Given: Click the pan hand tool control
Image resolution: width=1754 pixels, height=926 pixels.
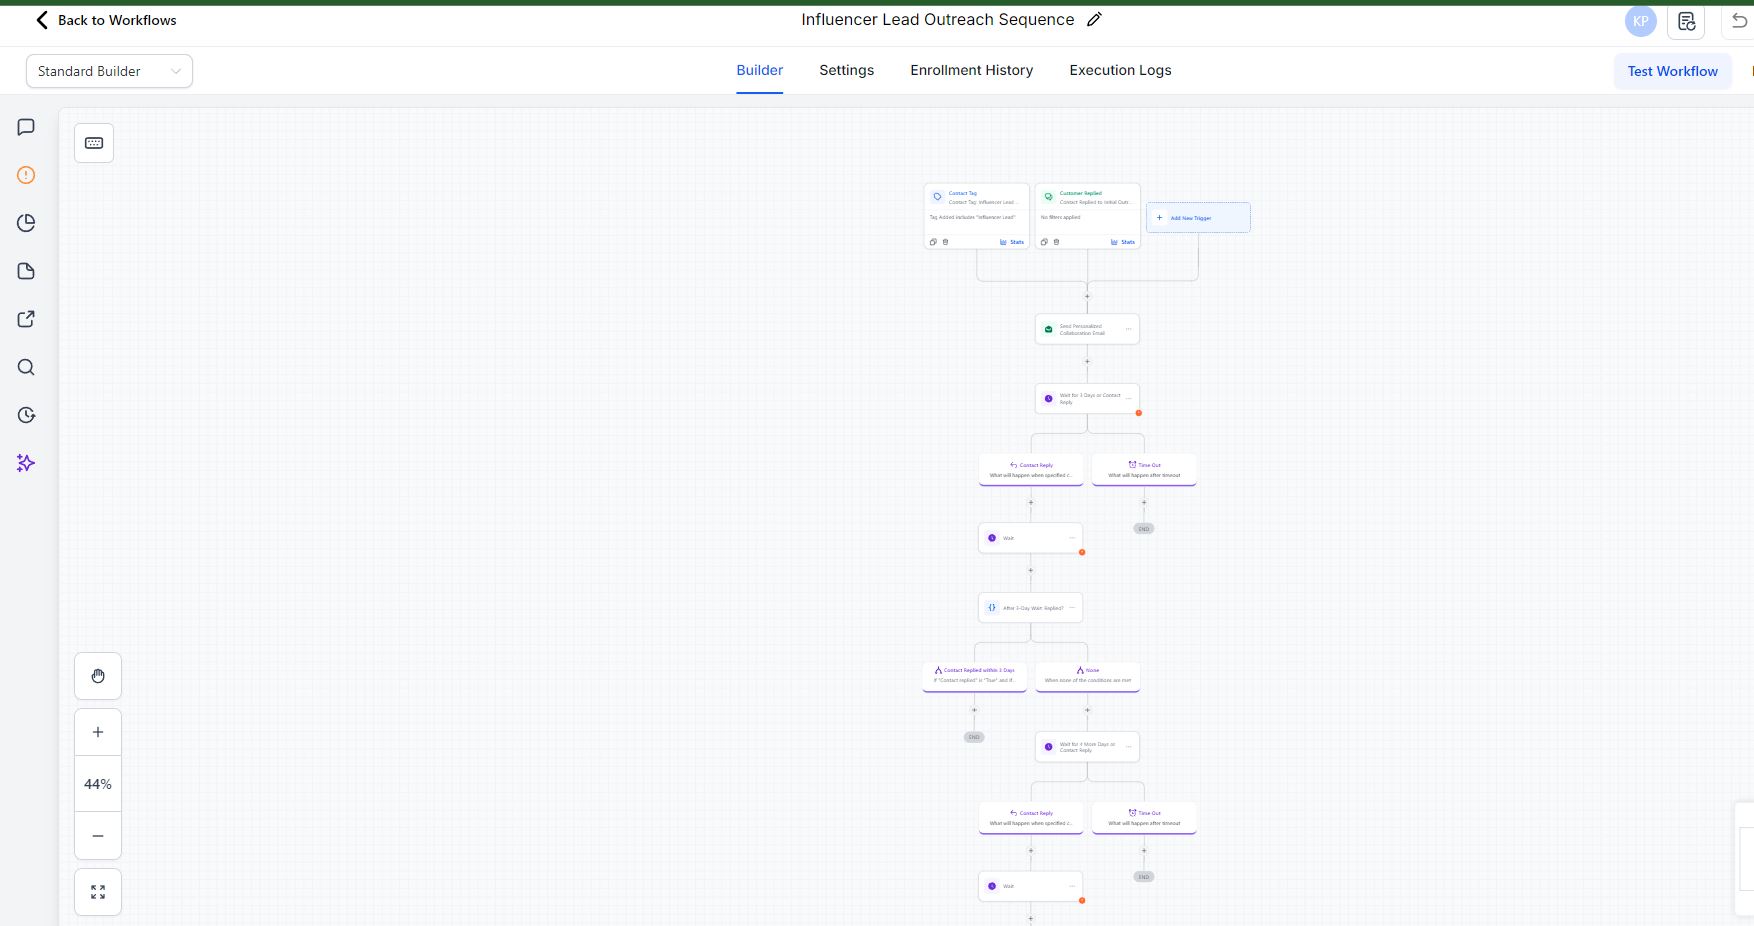Looking at the screenshot, I should click(97, 675).
